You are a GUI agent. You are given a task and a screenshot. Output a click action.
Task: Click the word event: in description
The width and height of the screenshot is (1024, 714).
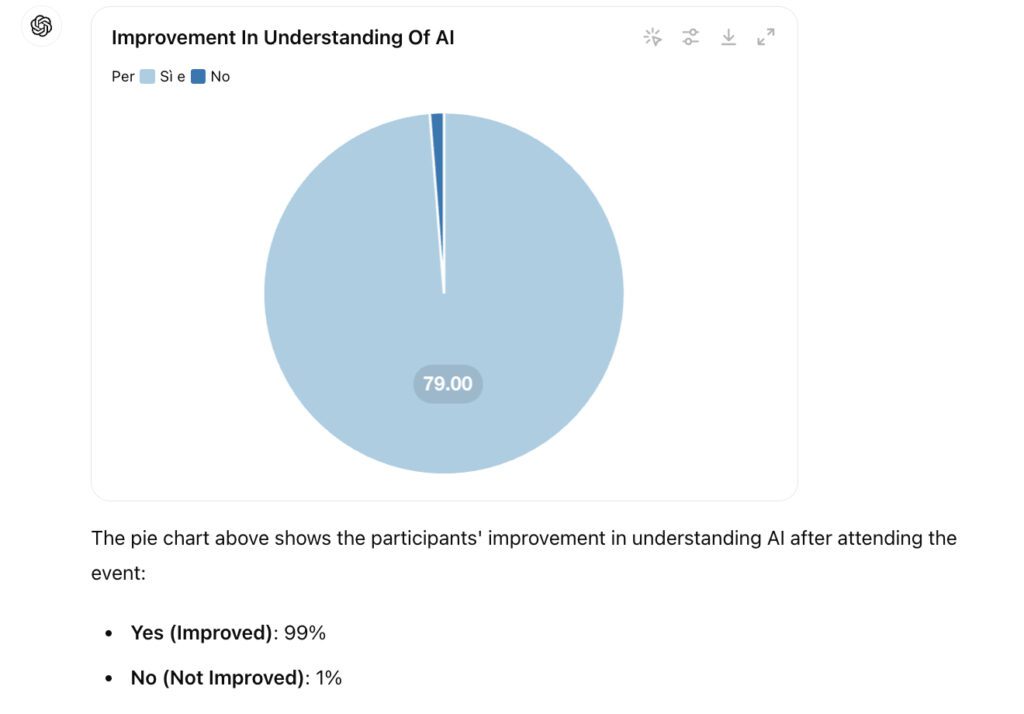118,573
